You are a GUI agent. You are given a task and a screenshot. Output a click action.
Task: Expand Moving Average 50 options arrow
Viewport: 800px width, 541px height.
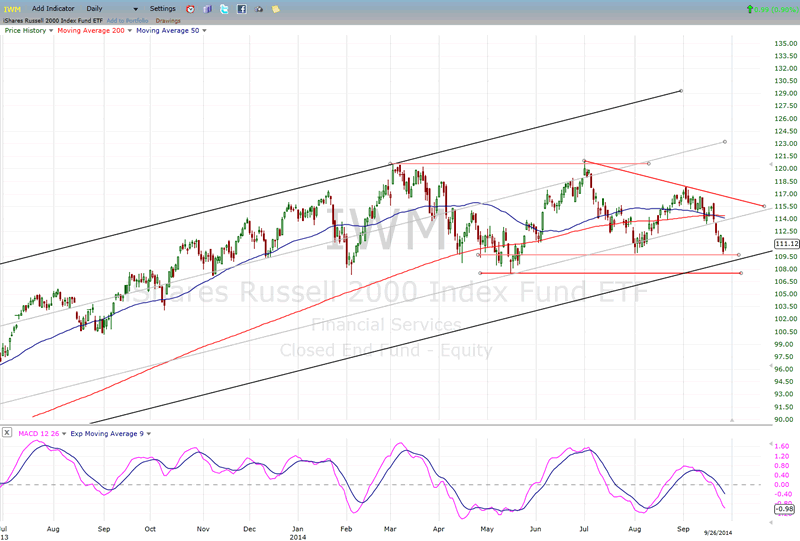pos(205,31)
